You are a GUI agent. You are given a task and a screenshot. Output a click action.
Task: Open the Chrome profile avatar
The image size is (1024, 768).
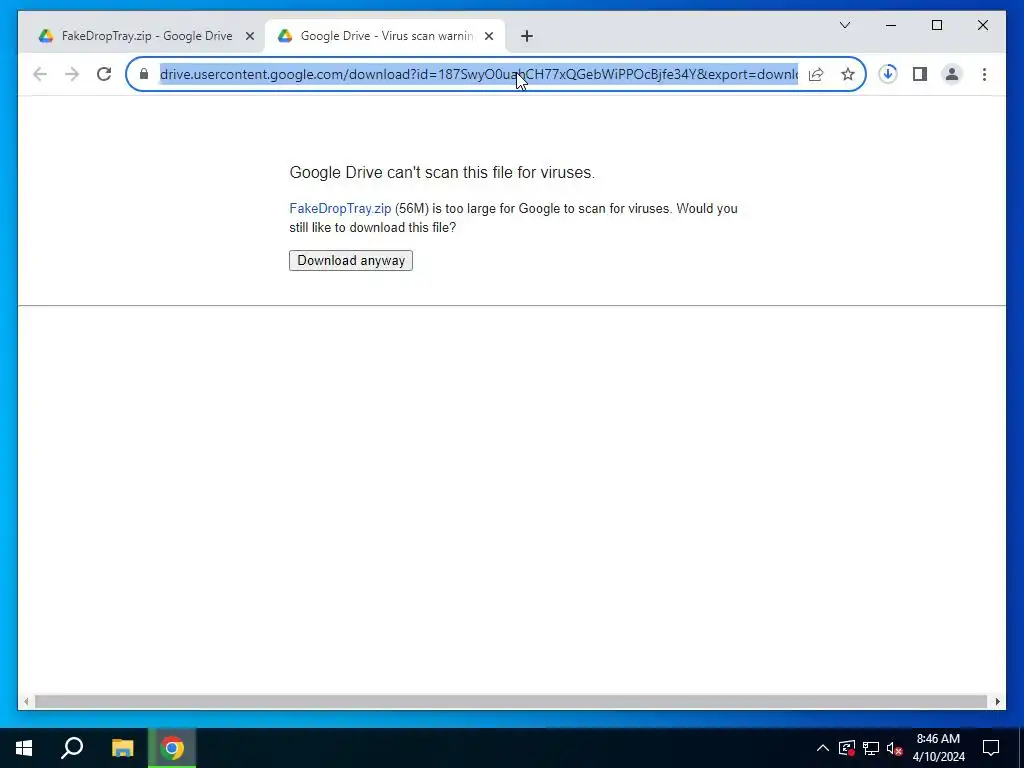click(x=952, y=74)
